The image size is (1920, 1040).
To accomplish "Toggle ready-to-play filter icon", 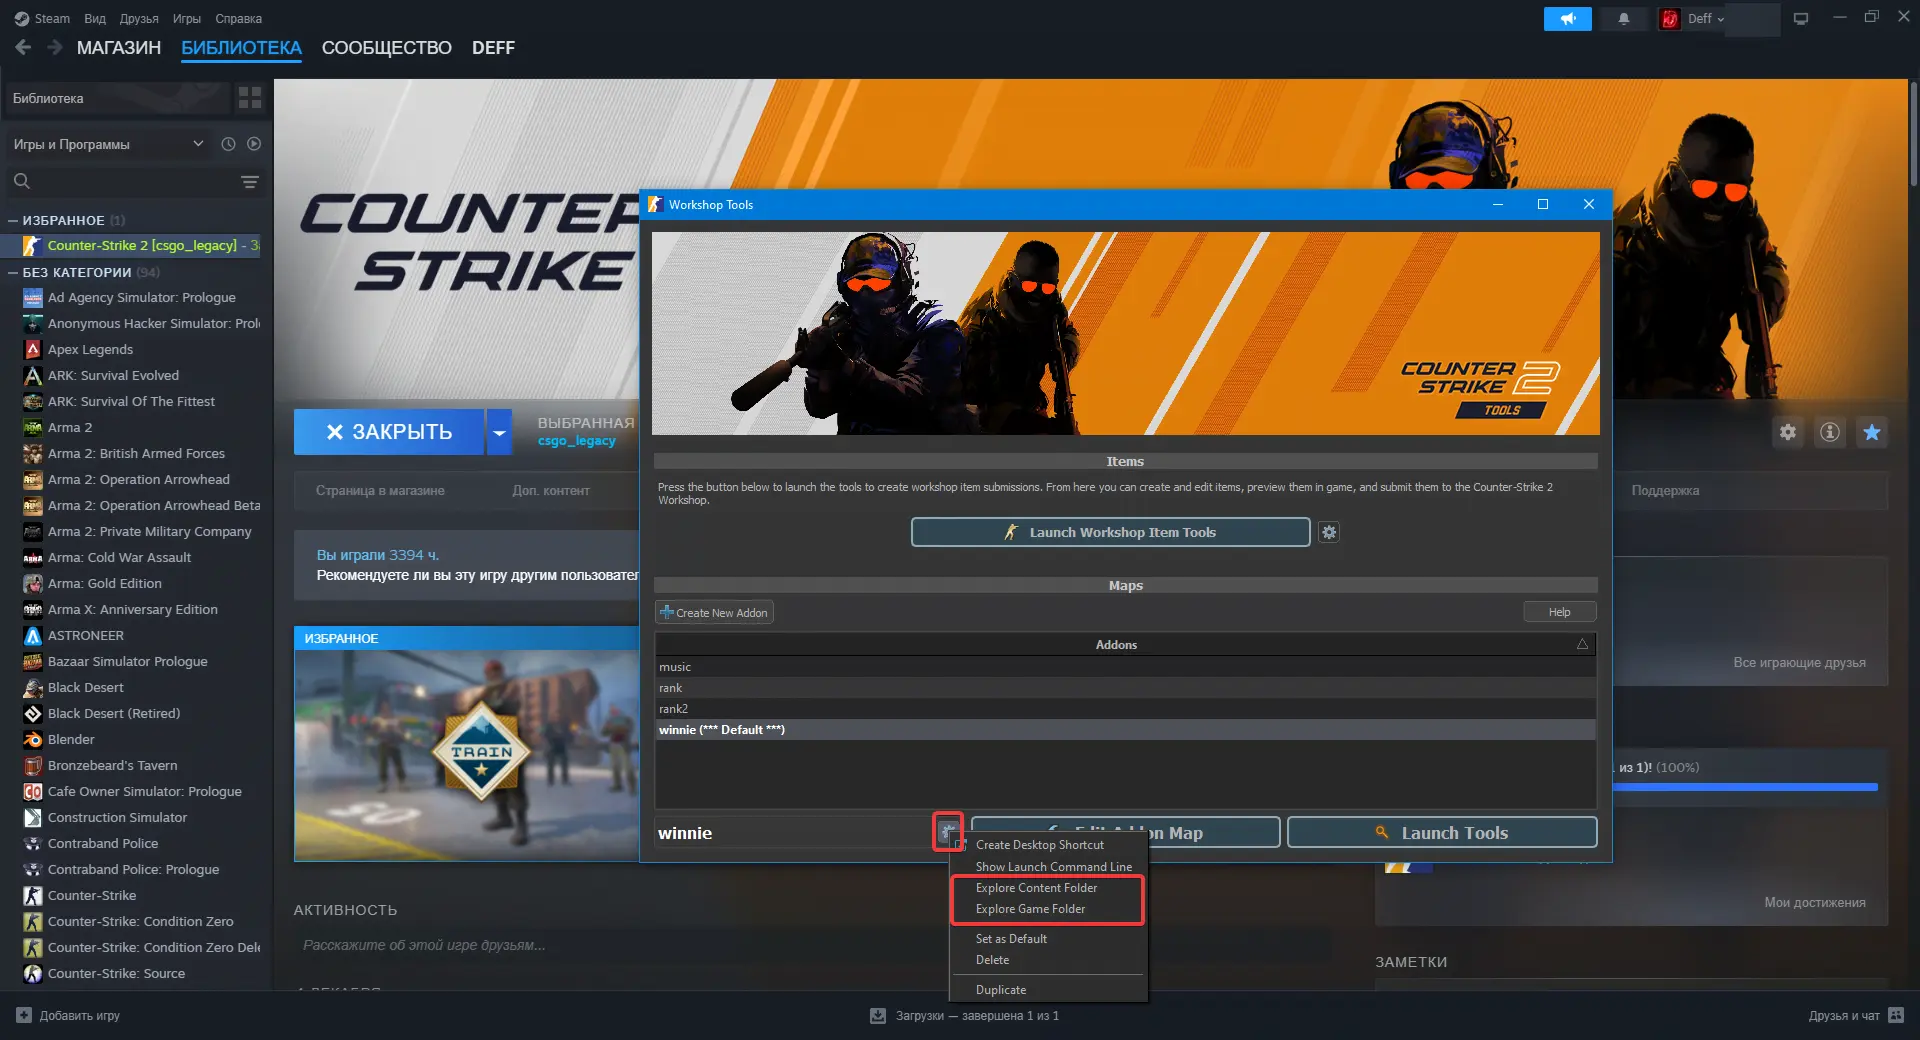I will [254, 144].
